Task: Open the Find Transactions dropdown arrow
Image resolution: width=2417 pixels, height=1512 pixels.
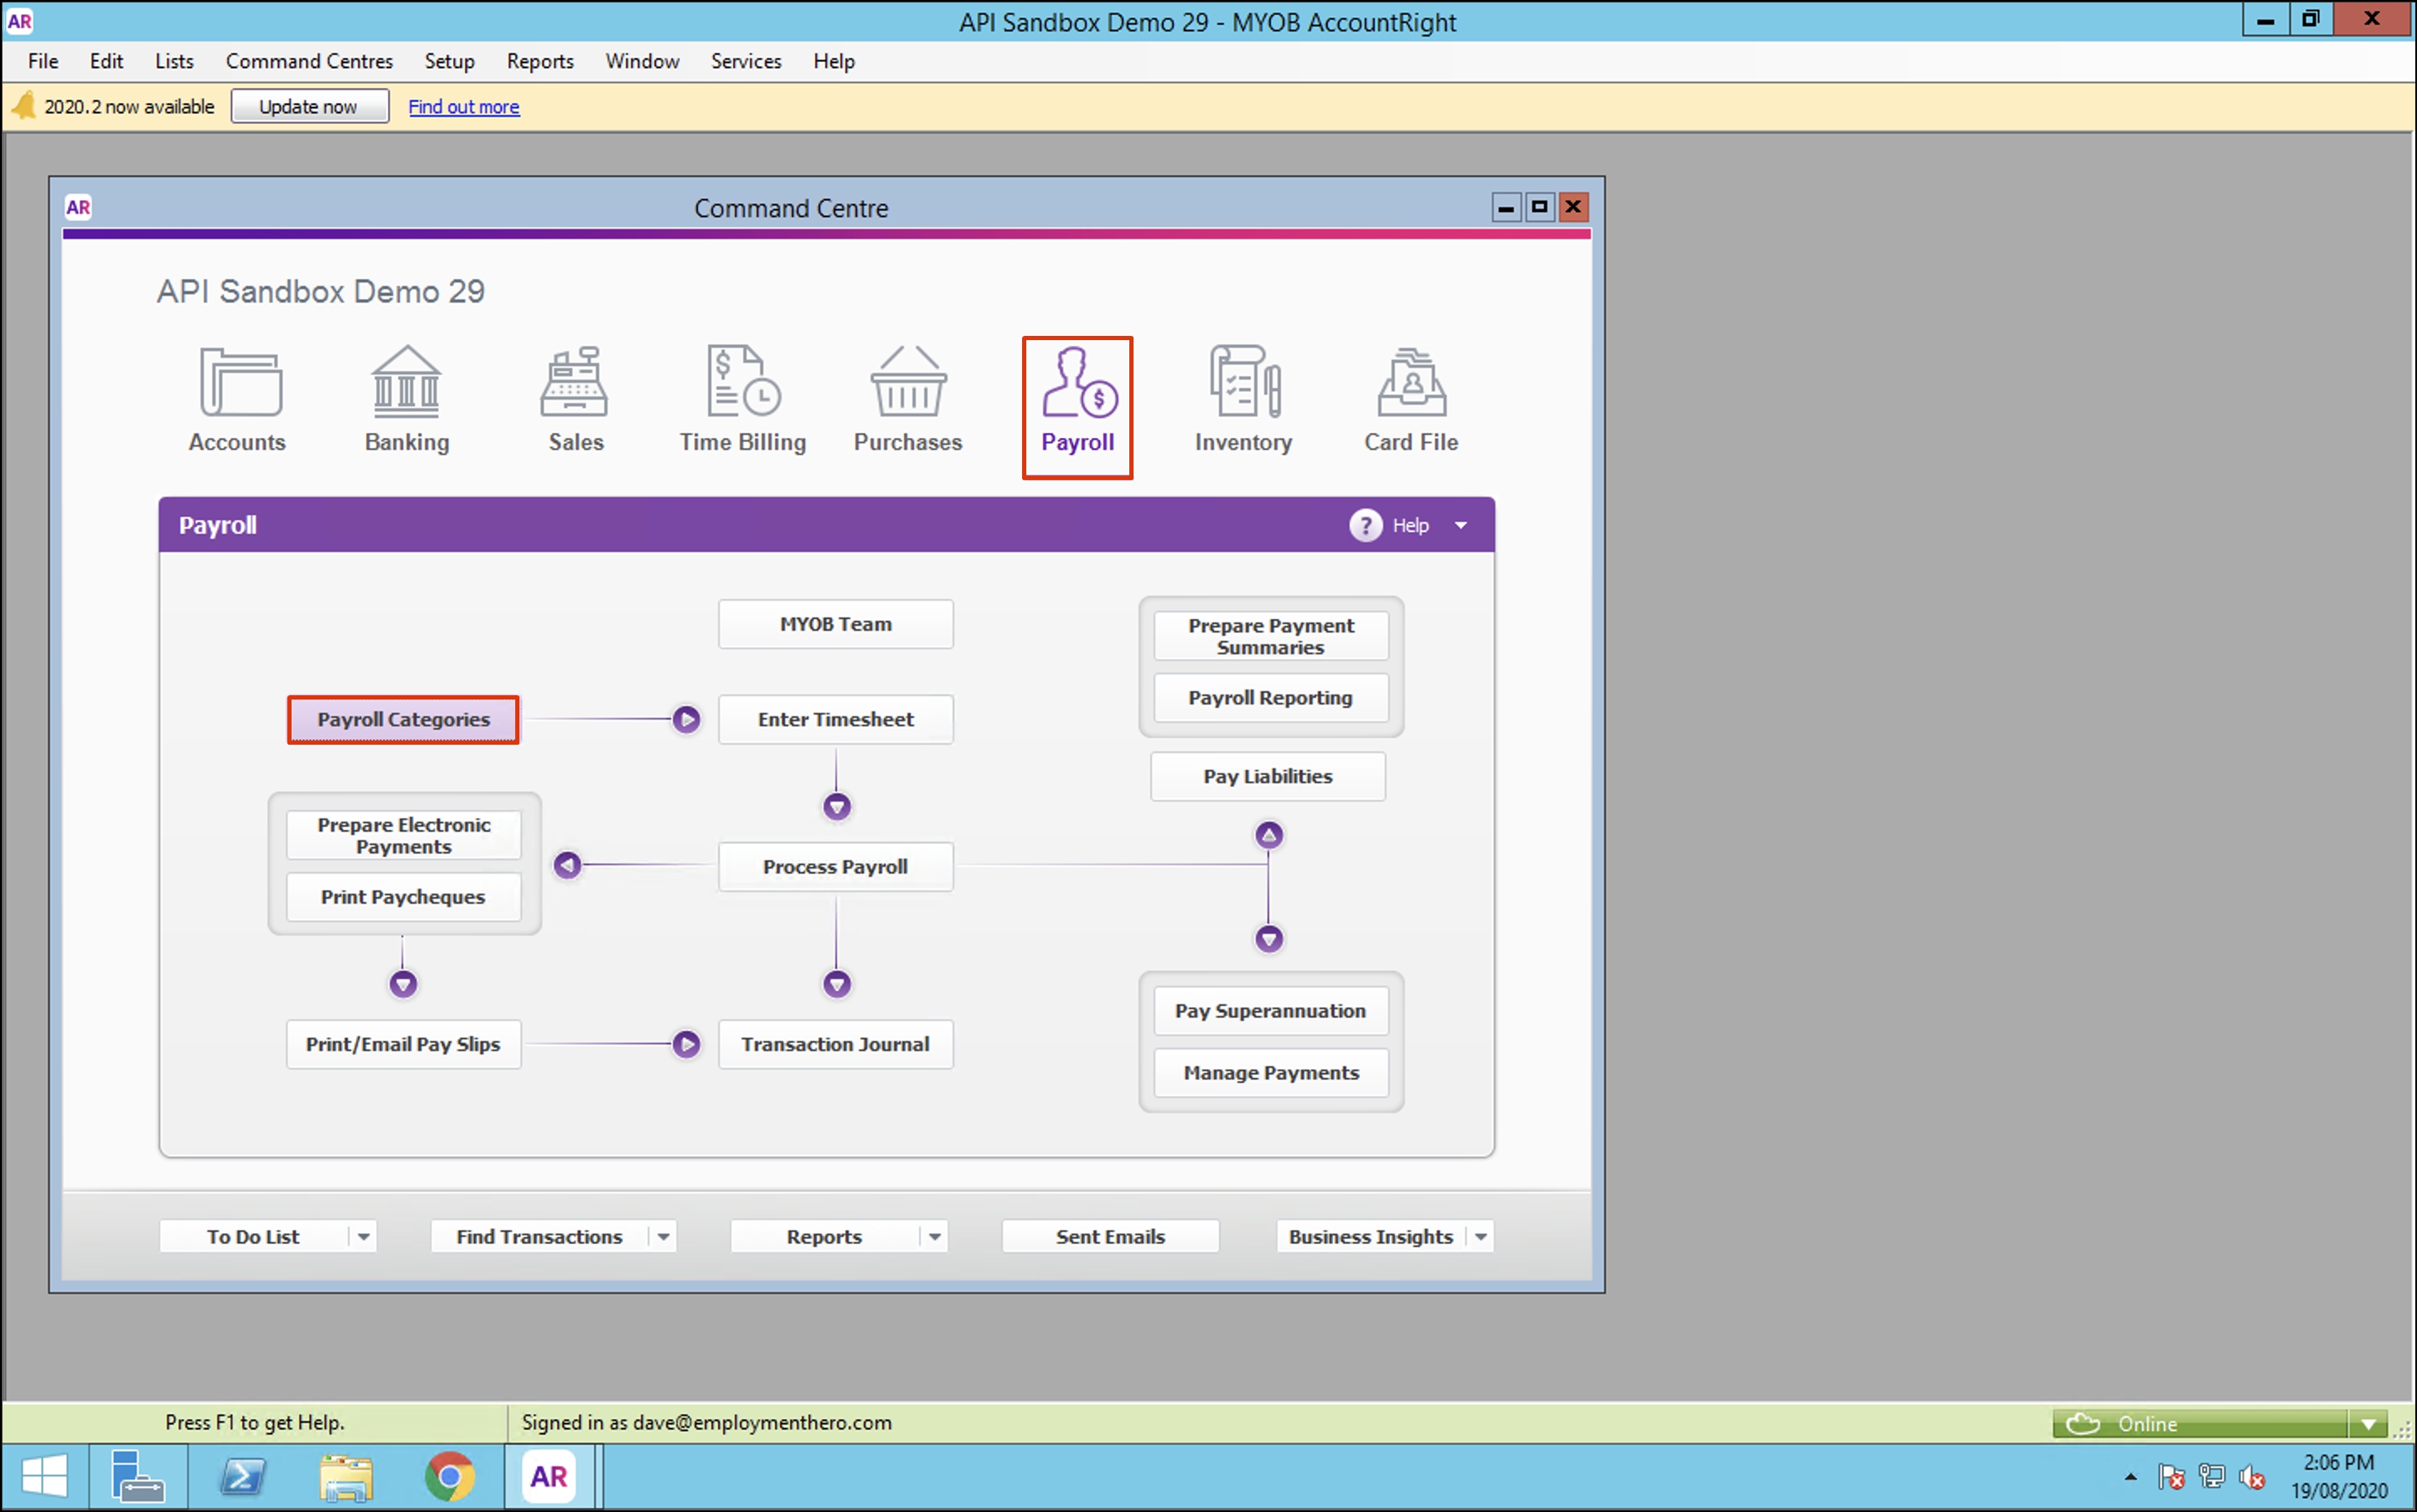Action: pos(663,1237)
